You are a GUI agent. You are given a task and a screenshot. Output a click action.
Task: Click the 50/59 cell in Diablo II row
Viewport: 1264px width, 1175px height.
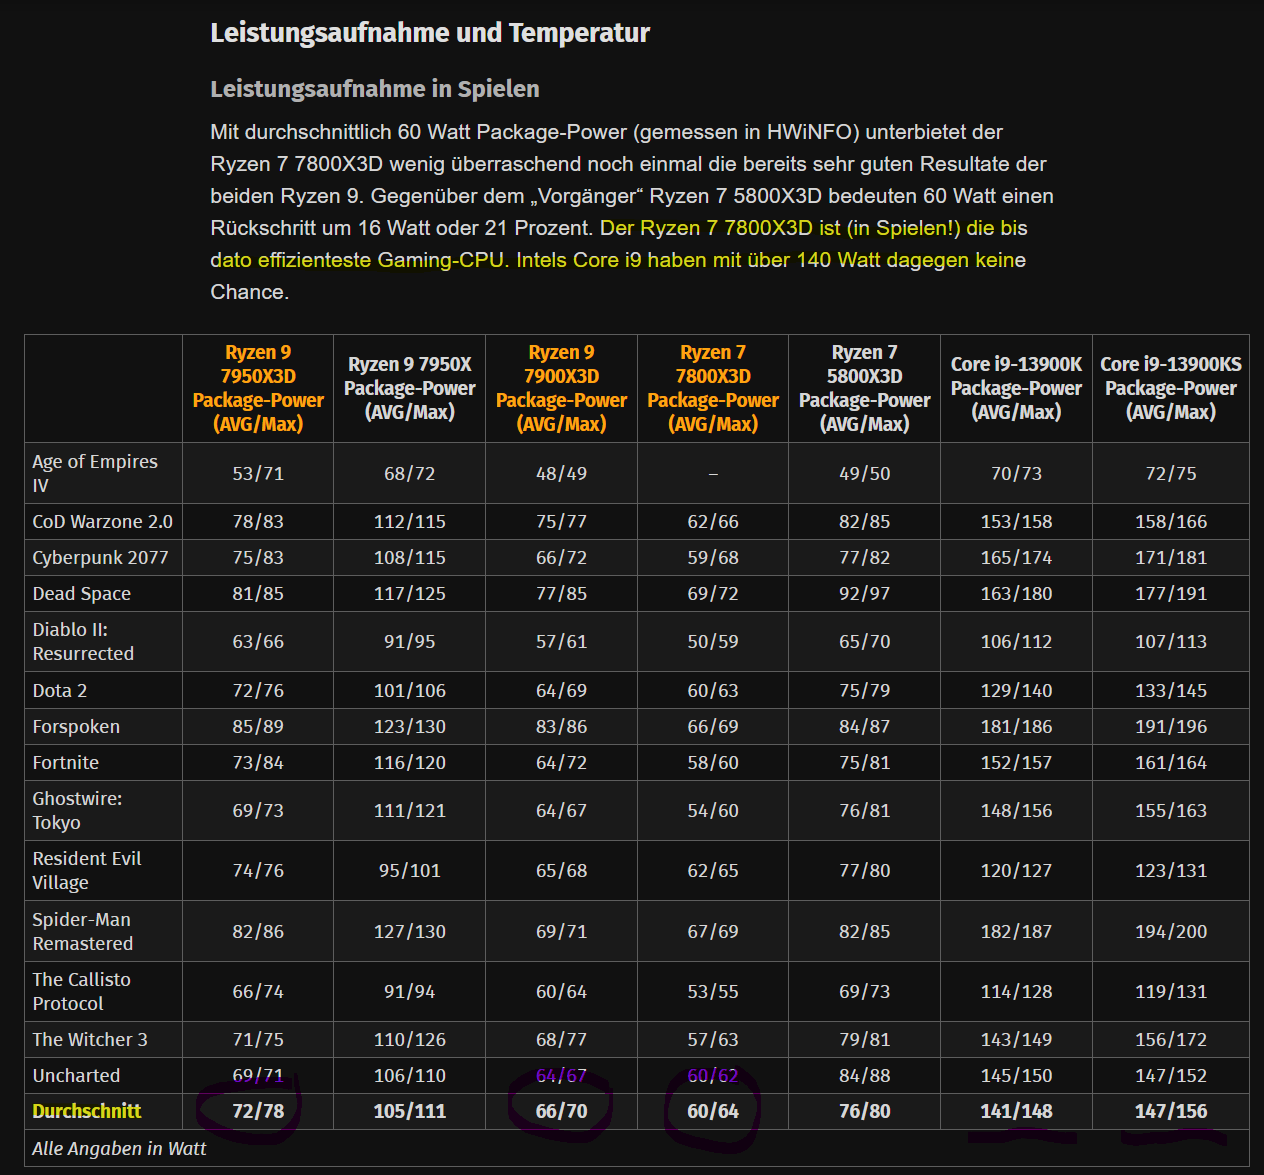[713, 641]
